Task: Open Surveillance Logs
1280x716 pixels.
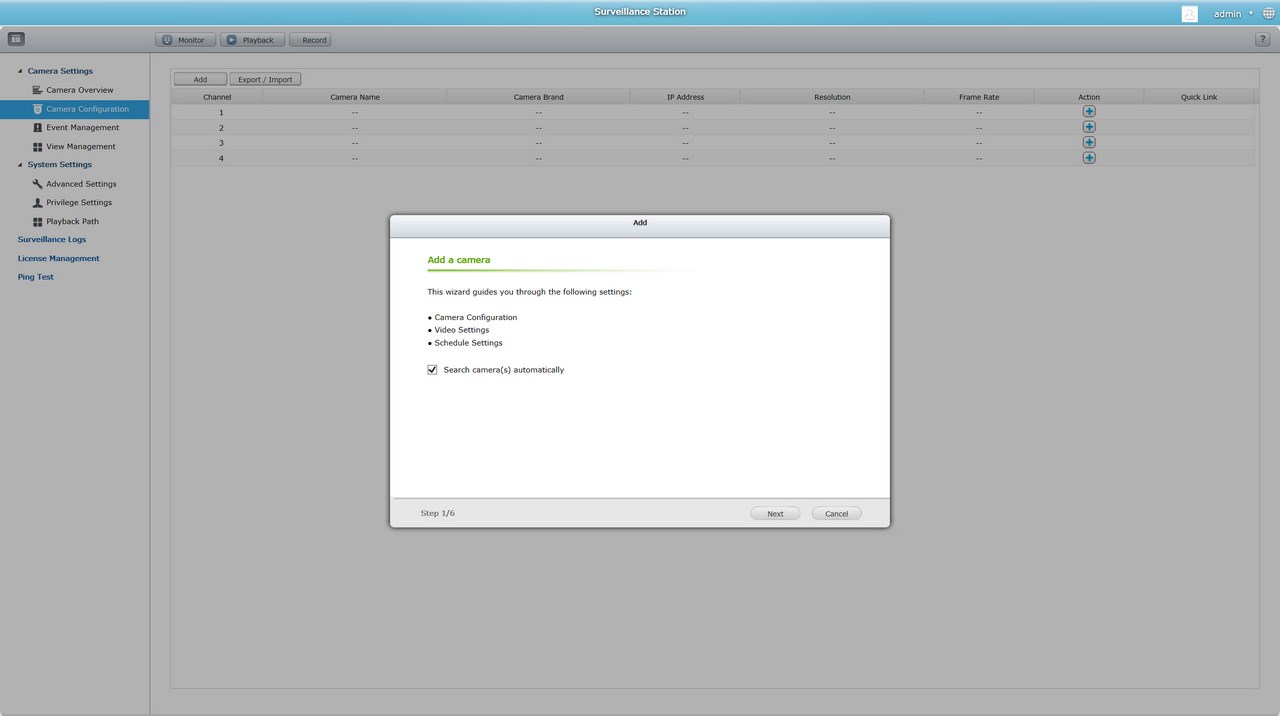Action: pyautogui.click(x=52, y=239)
